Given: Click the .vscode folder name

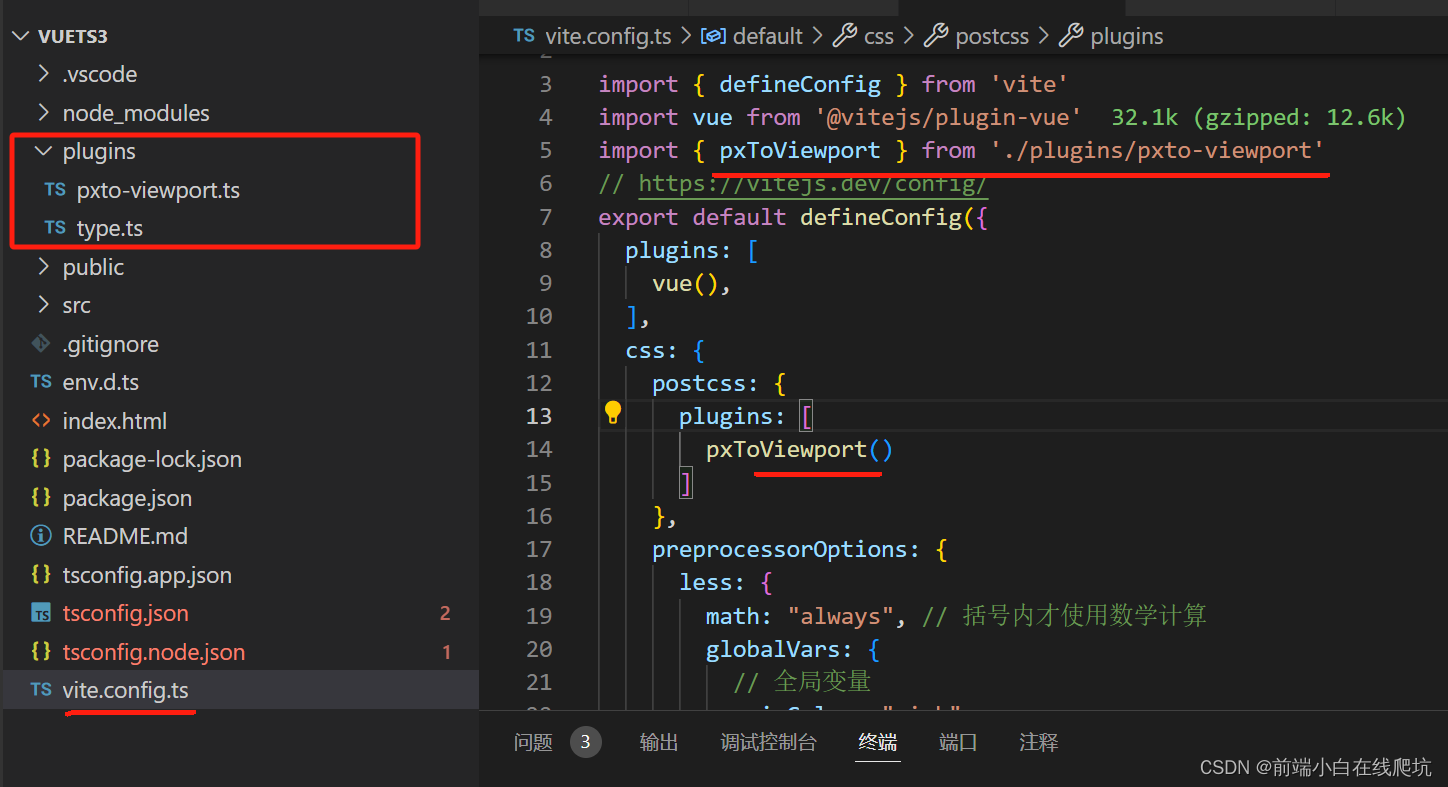Looking at the screenshot, I should [x=100, y=74].
